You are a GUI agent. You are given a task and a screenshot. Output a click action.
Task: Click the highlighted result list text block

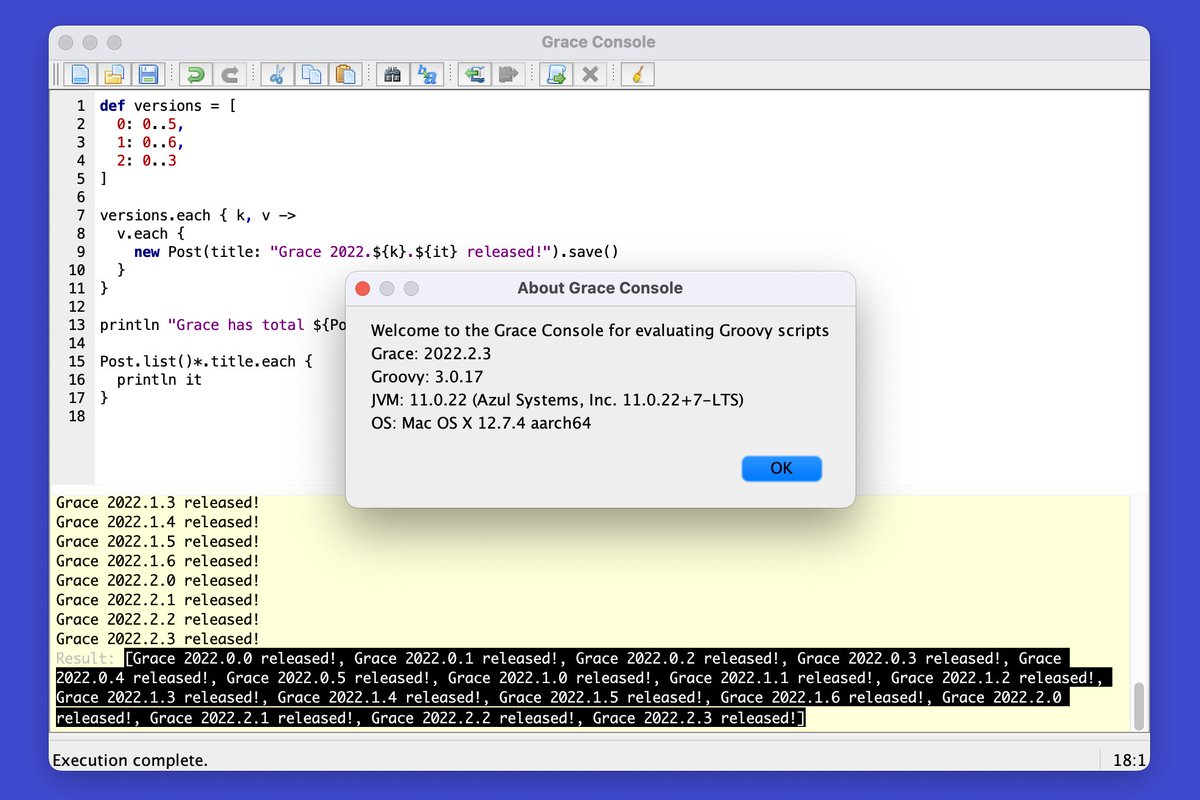point(584,688)
